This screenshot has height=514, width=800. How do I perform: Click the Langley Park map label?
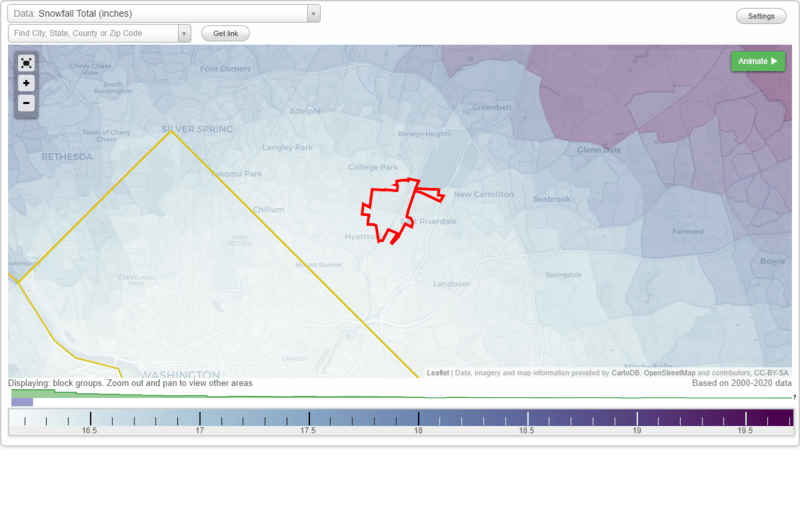[287, 147]
